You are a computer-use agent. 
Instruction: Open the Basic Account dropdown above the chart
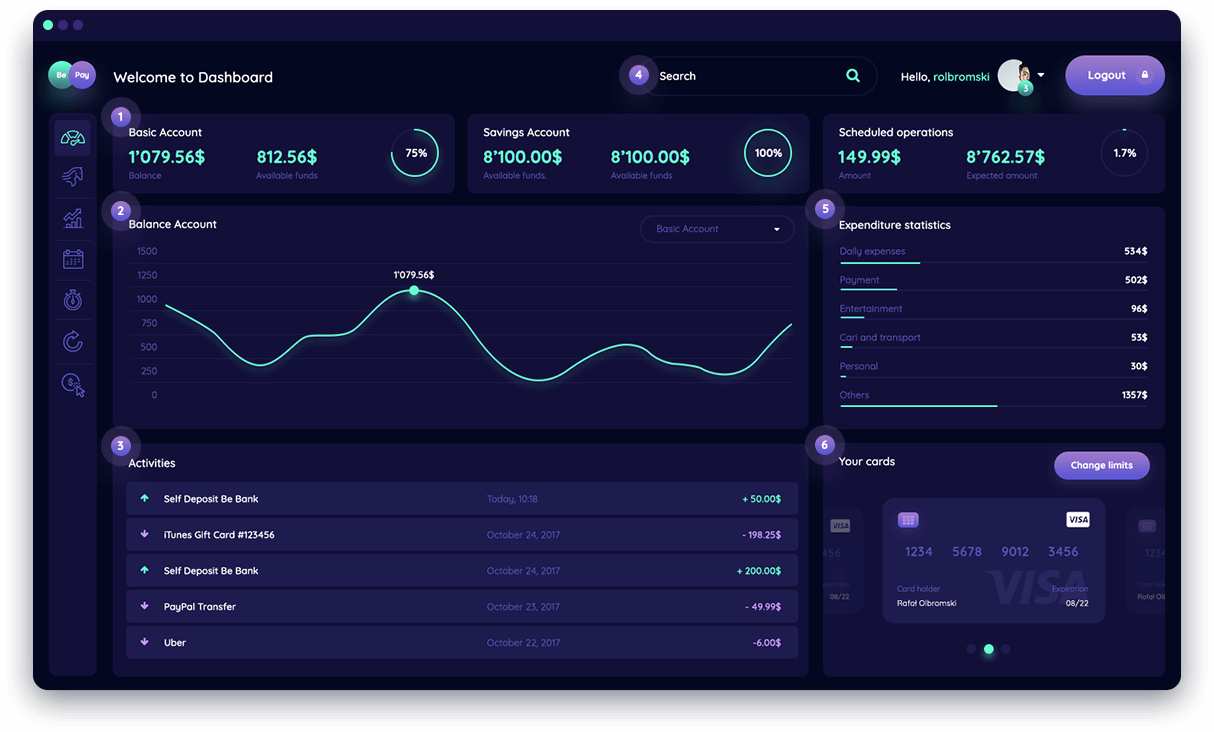(x=716, y=229)
